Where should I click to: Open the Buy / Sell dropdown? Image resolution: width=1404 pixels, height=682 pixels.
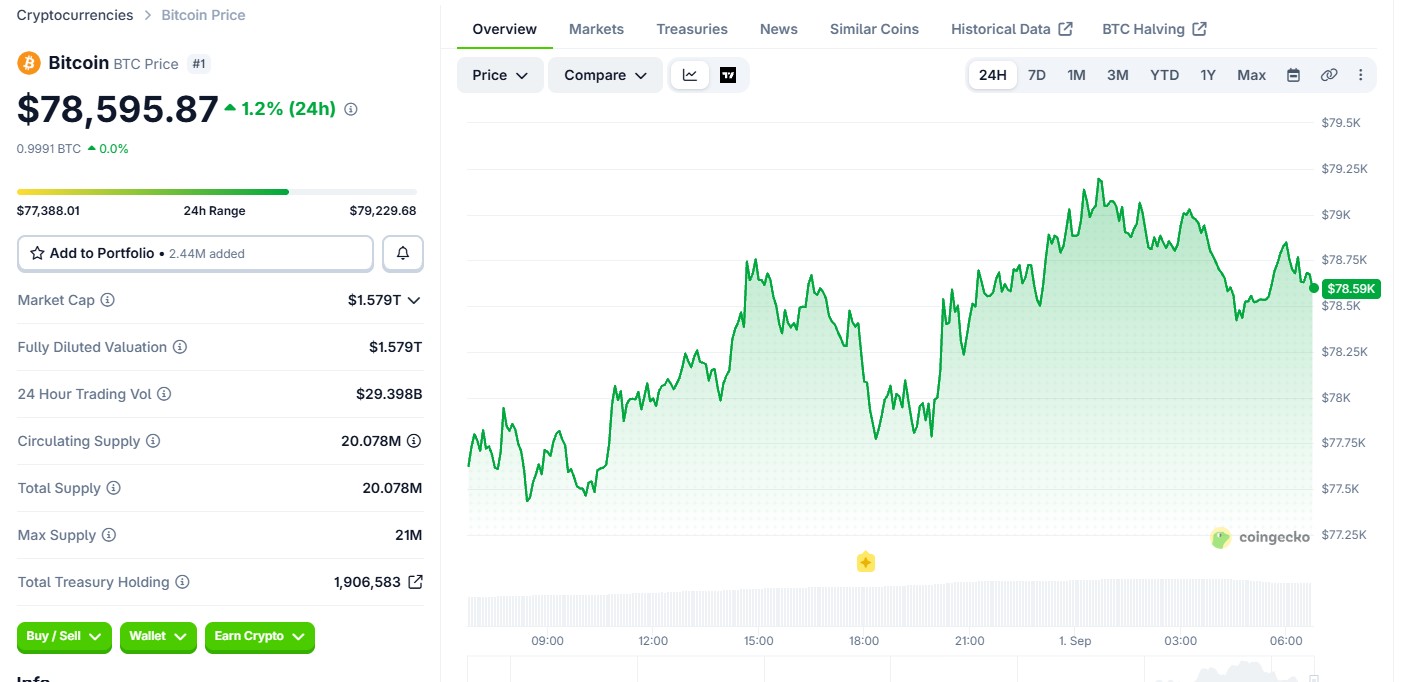(64, 636)
